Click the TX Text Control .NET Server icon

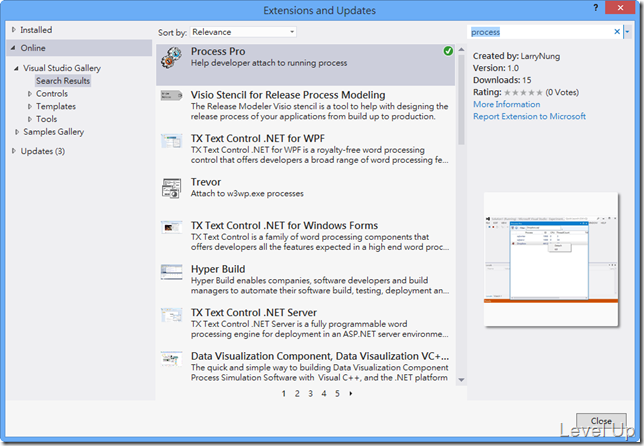click(171, 315)
